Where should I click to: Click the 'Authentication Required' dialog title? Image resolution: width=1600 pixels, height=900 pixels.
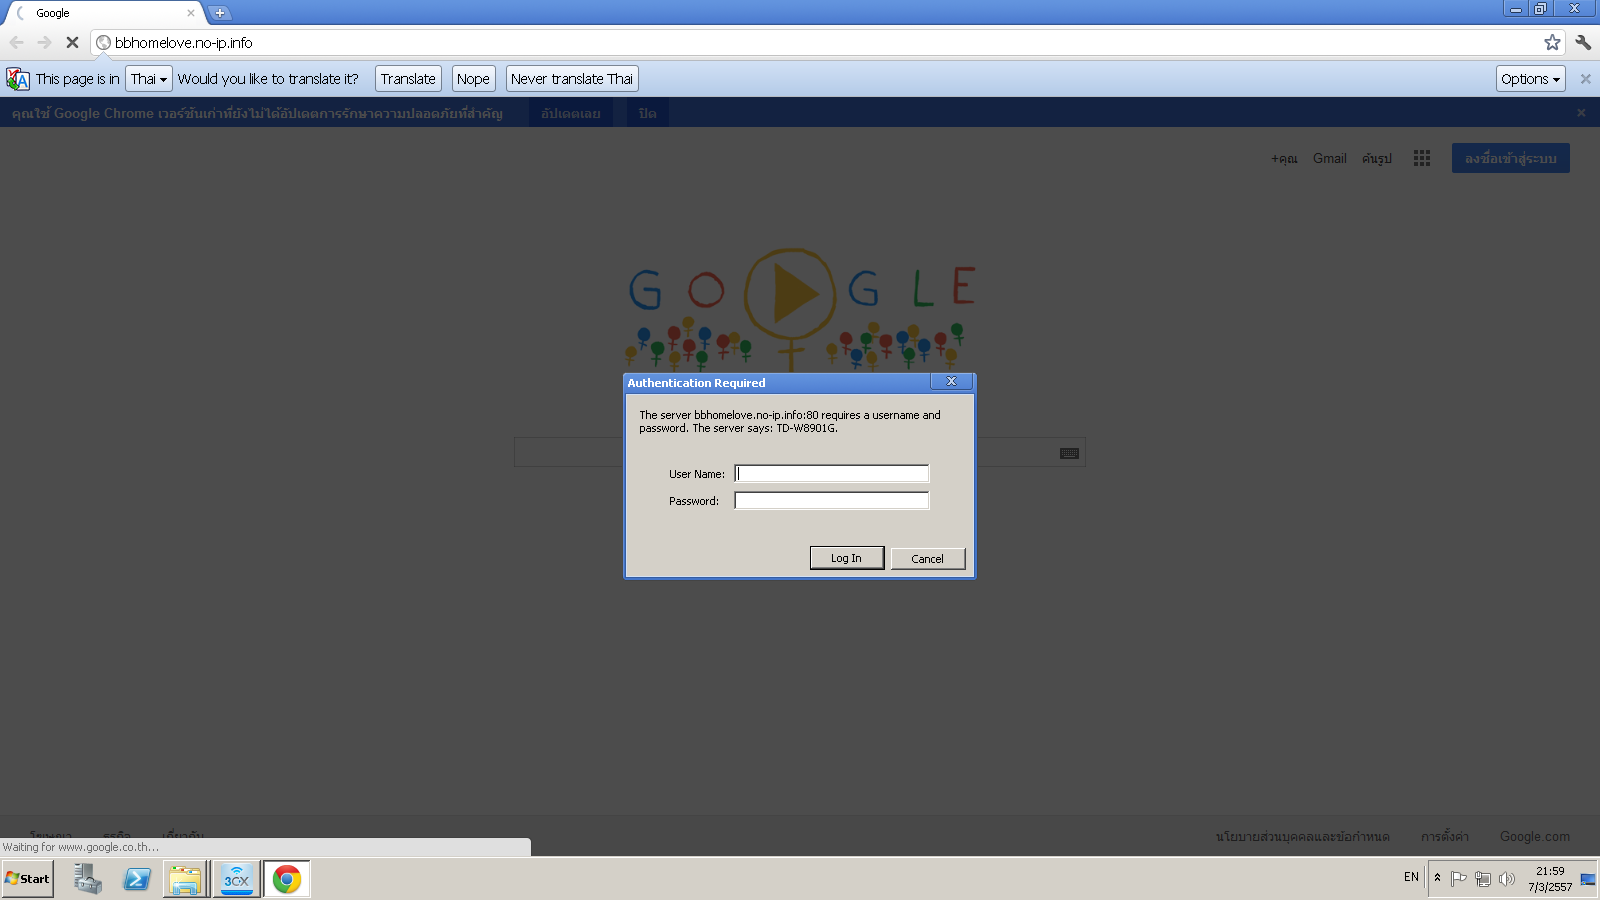pyautogui.click(x=696, y=383)
